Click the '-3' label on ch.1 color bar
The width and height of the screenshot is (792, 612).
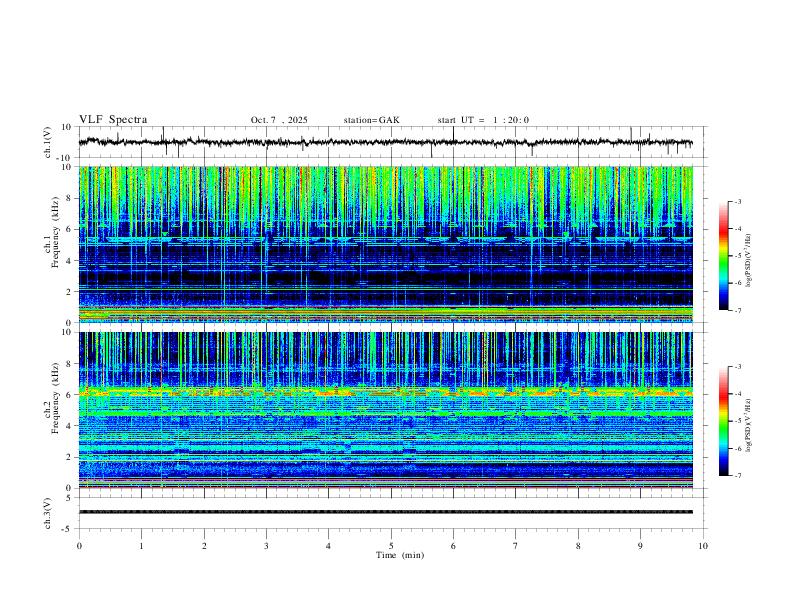pyautogui.click(x=738, y=201)
